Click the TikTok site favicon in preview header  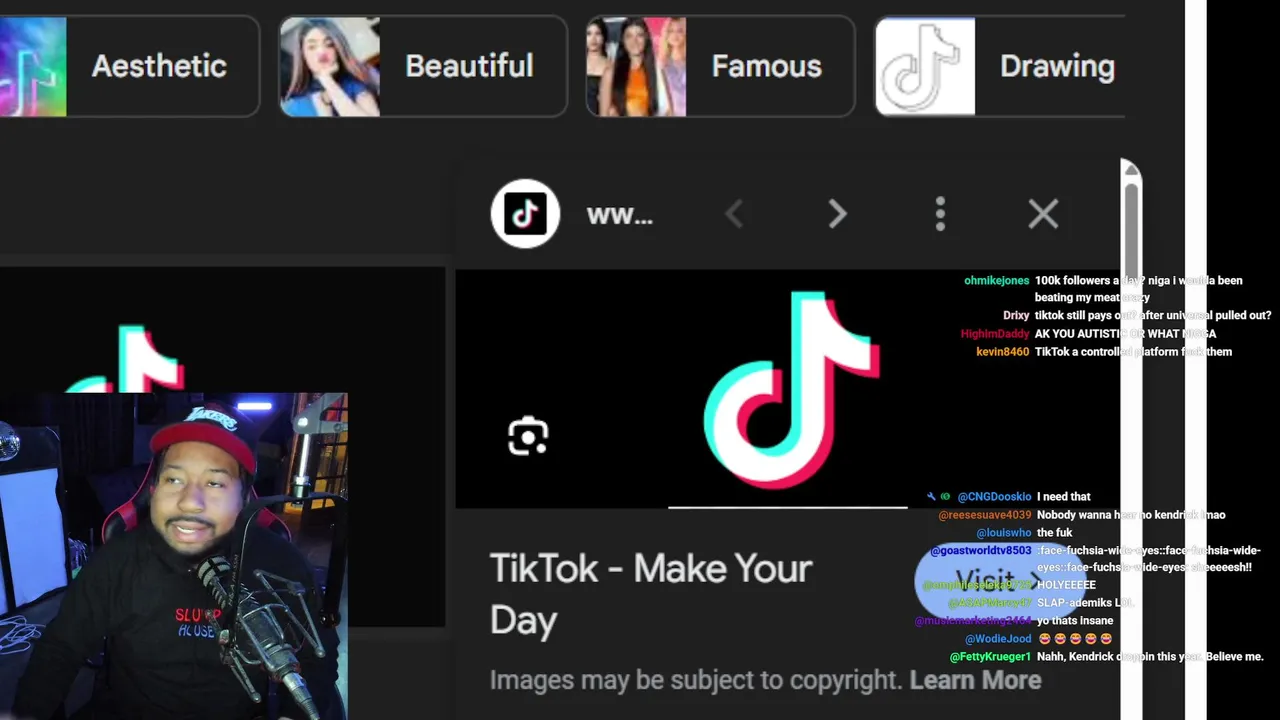coord(525,214)
